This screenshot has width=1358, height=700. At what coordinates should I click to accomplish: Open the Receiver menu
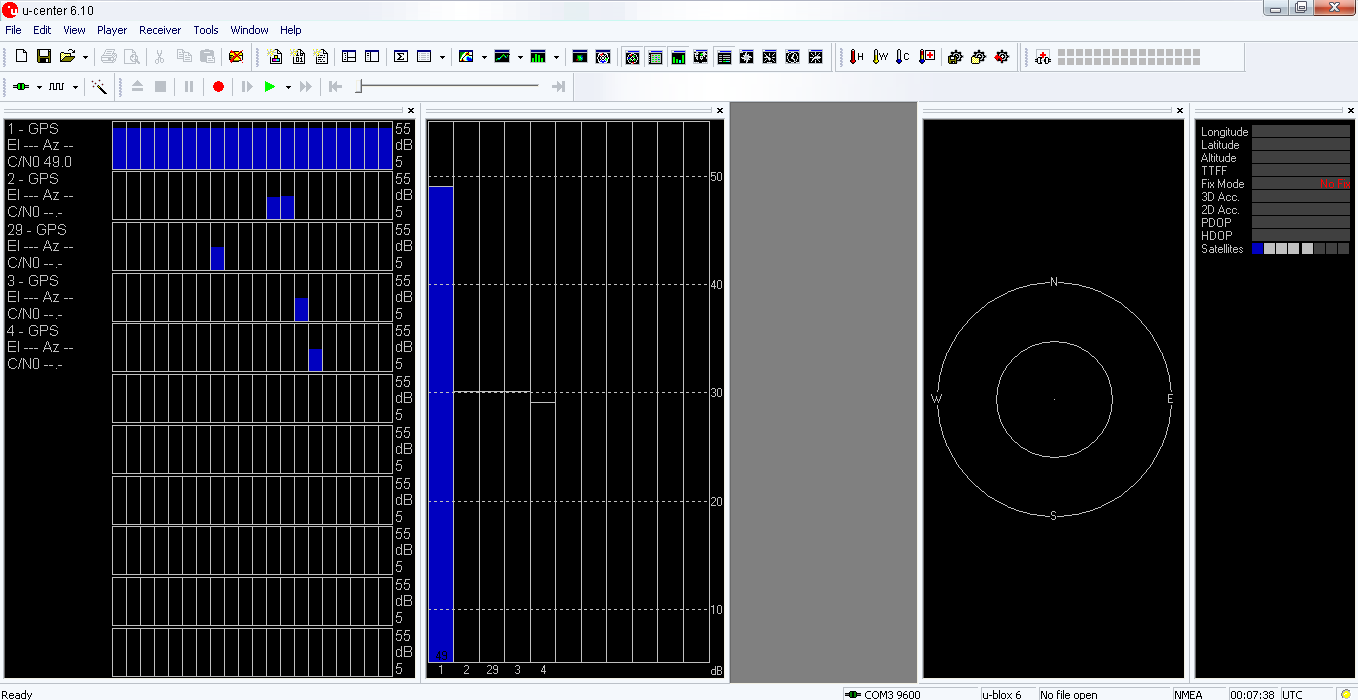(160, 30)
